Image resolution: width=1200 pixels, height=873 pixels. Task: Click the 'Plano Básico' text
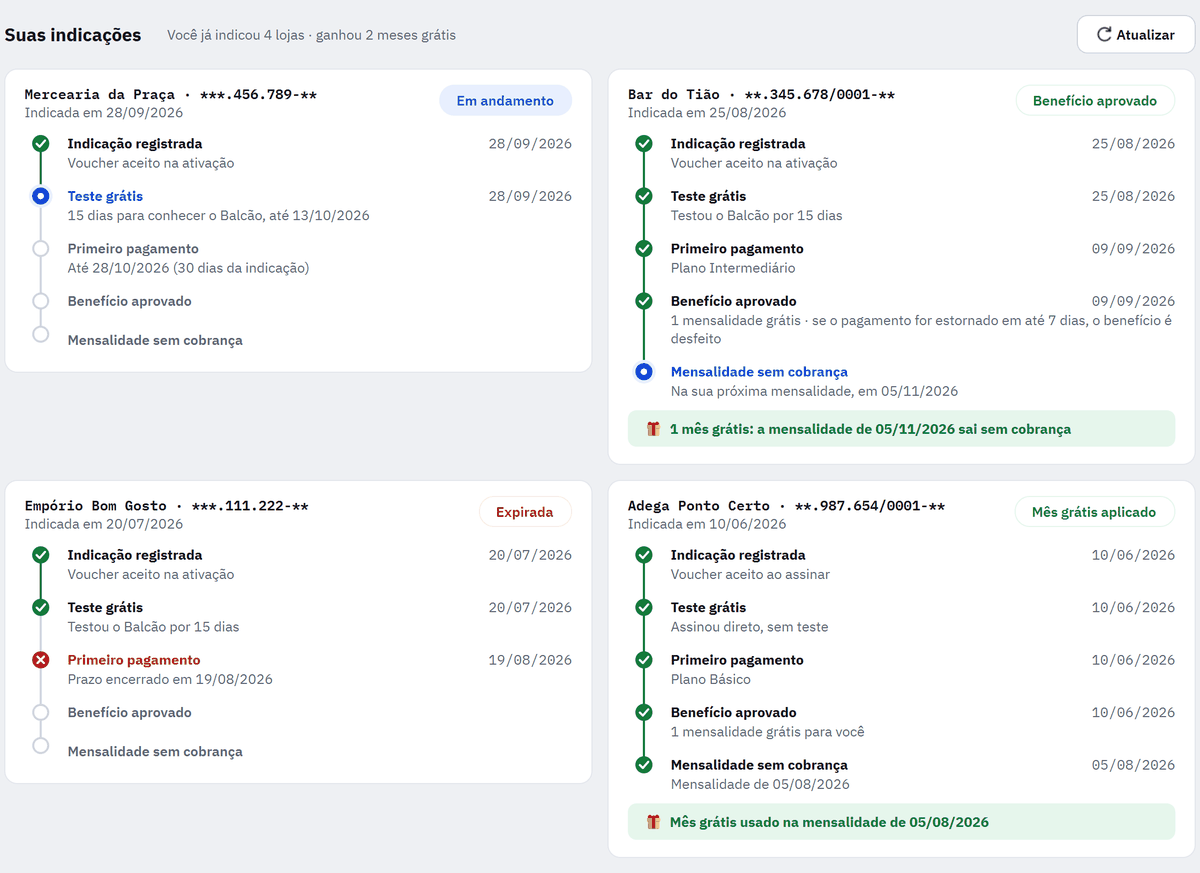click(x=711, y=679)
